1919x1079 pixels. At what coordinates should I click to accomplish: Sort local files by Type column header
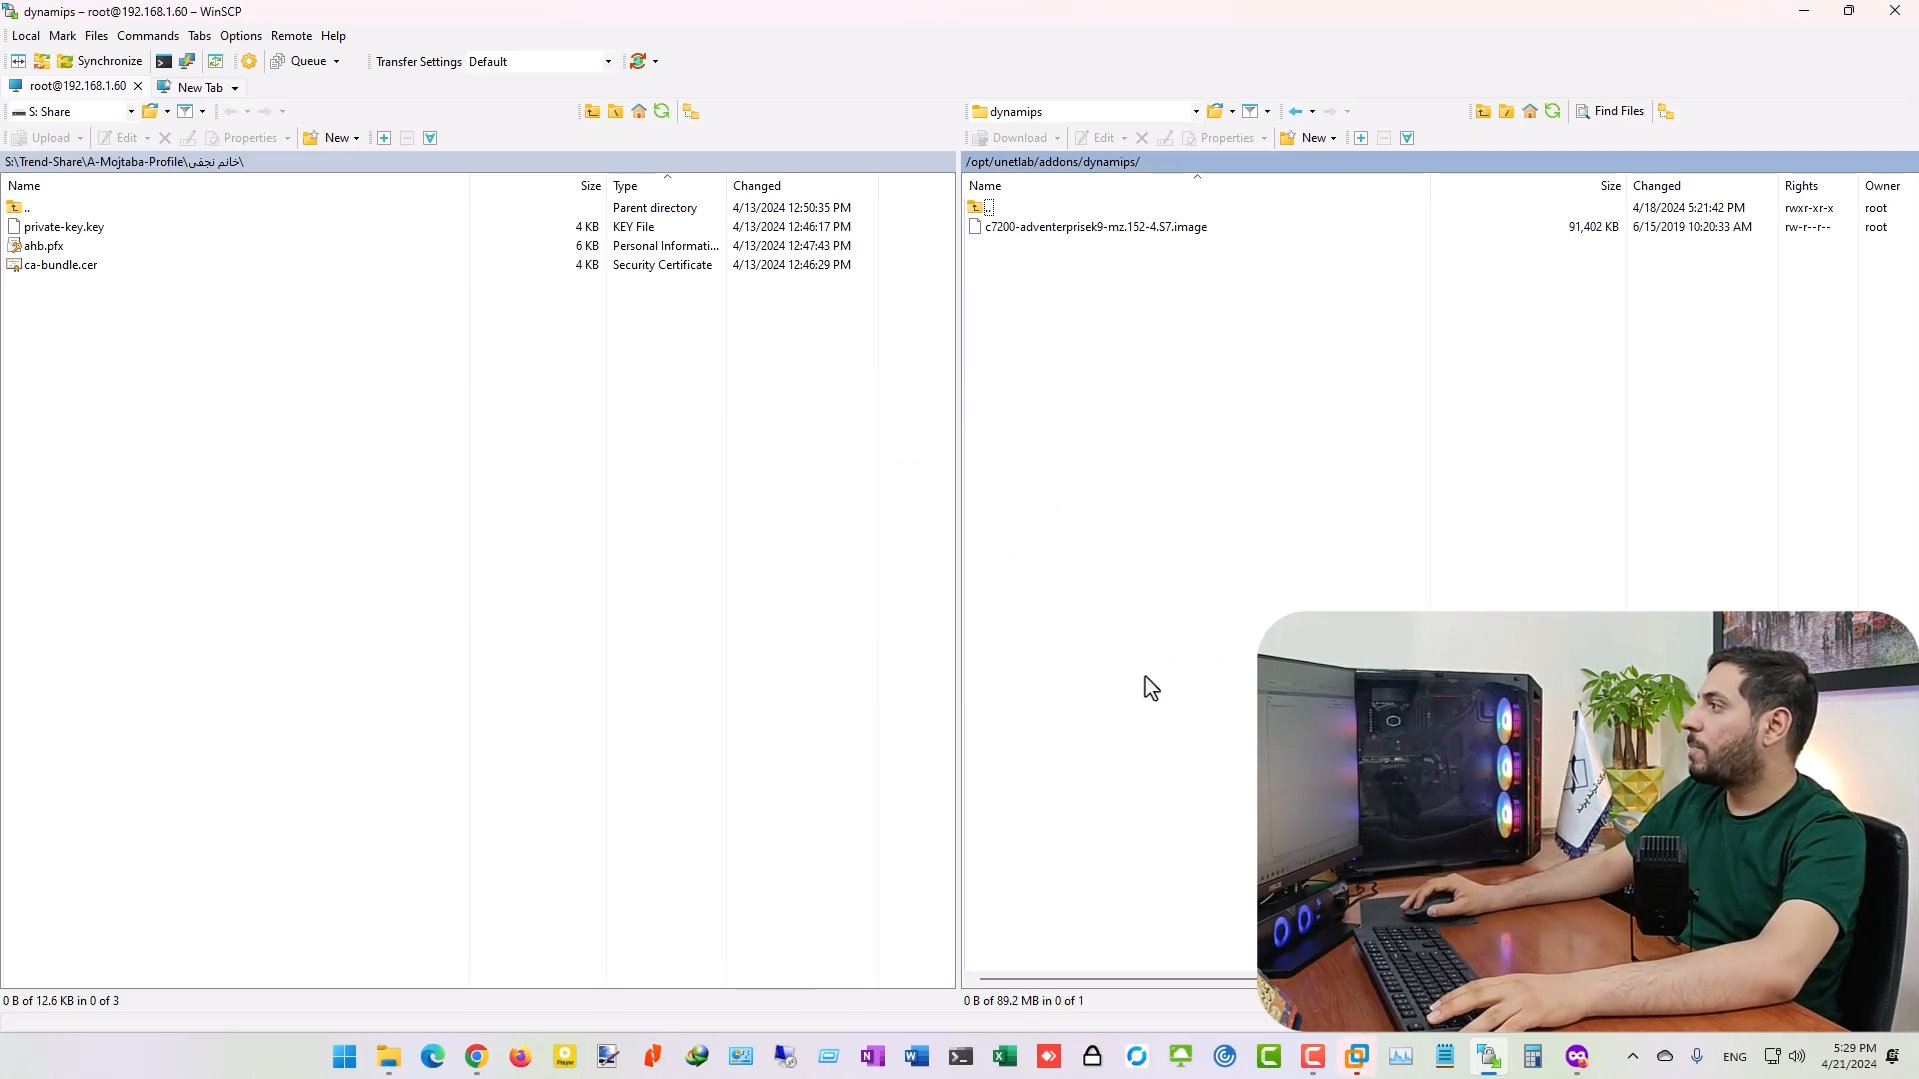tap(665, 186)
